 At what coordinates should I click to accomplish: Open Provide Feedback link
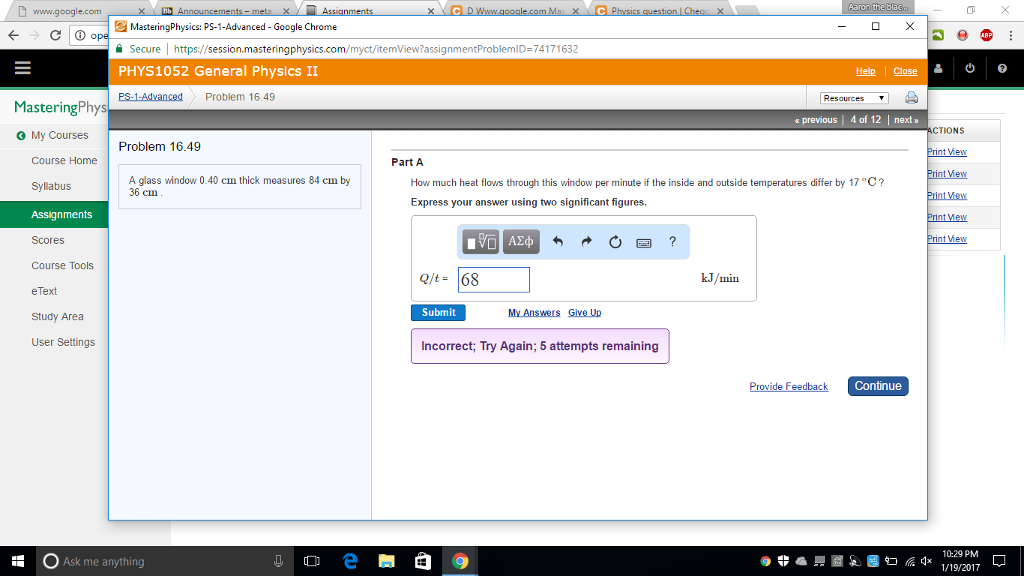(x=789, y=386)
